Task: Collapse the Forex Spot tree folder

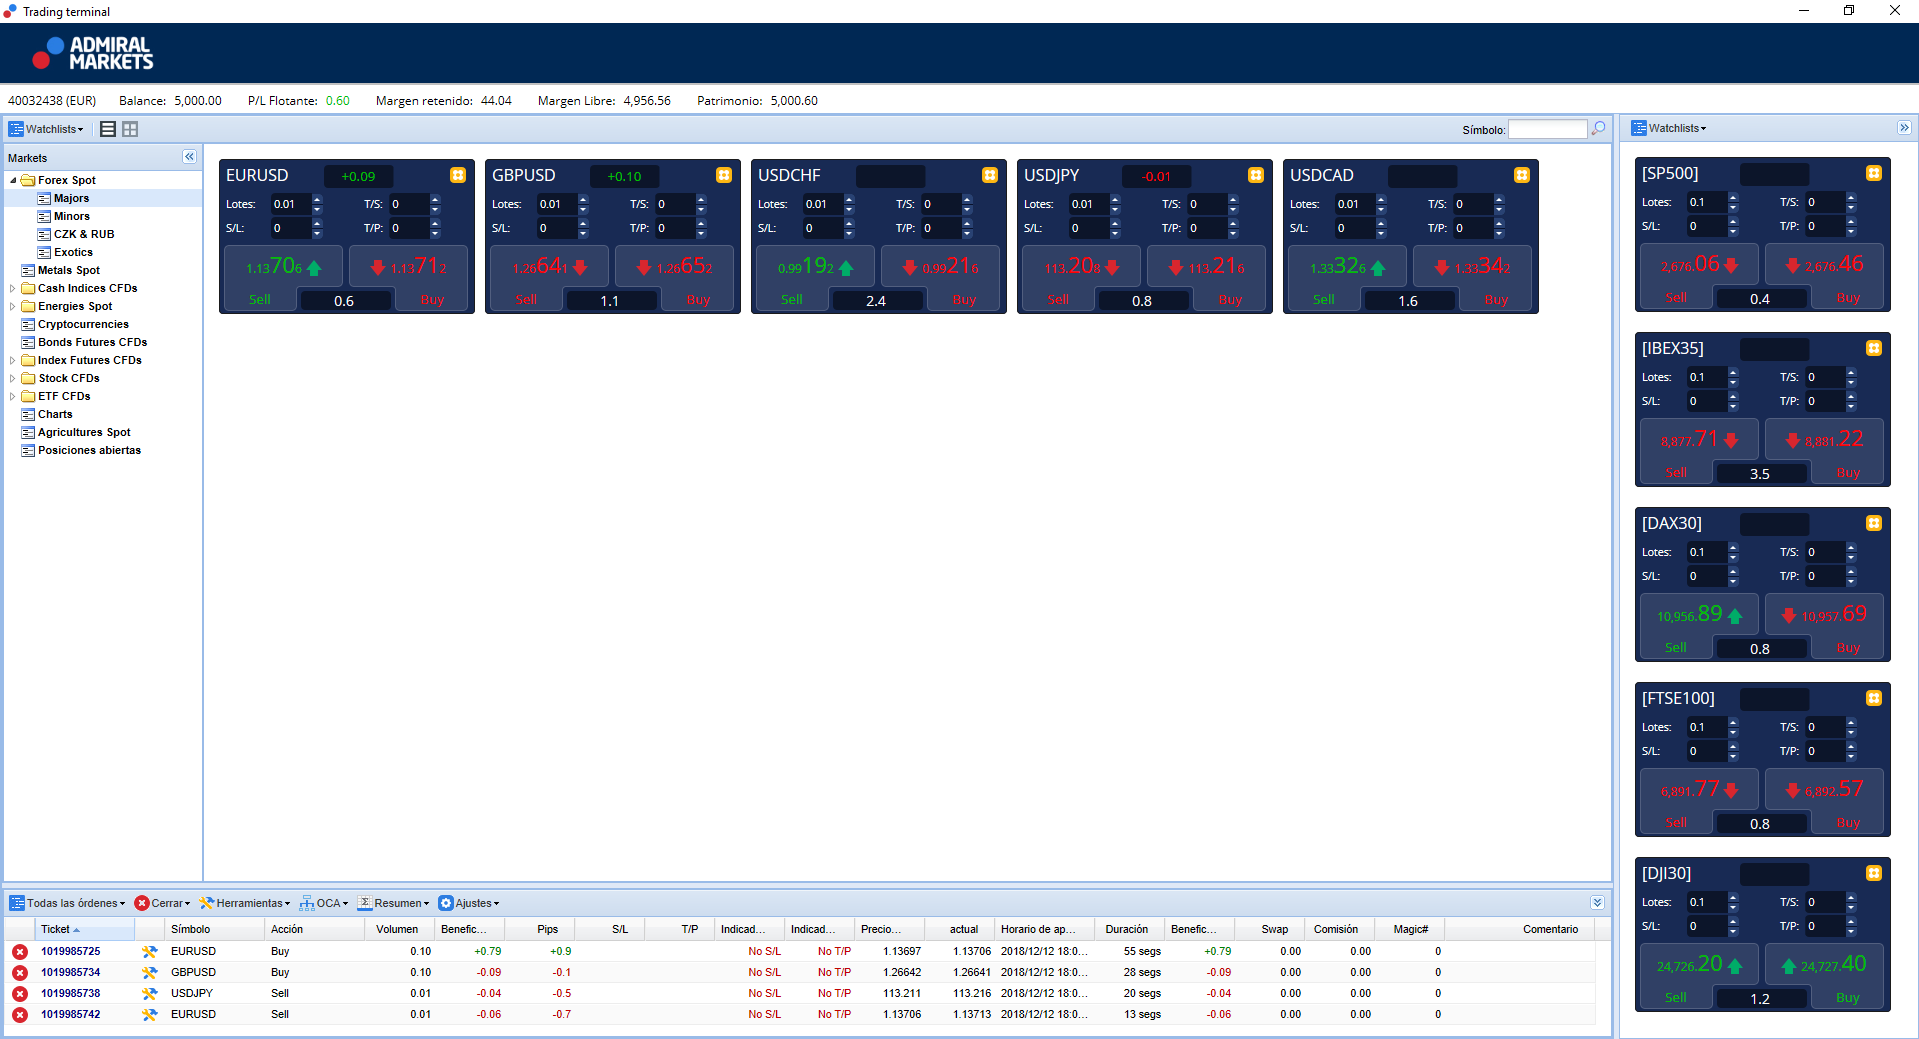Action: click(13, 181)
